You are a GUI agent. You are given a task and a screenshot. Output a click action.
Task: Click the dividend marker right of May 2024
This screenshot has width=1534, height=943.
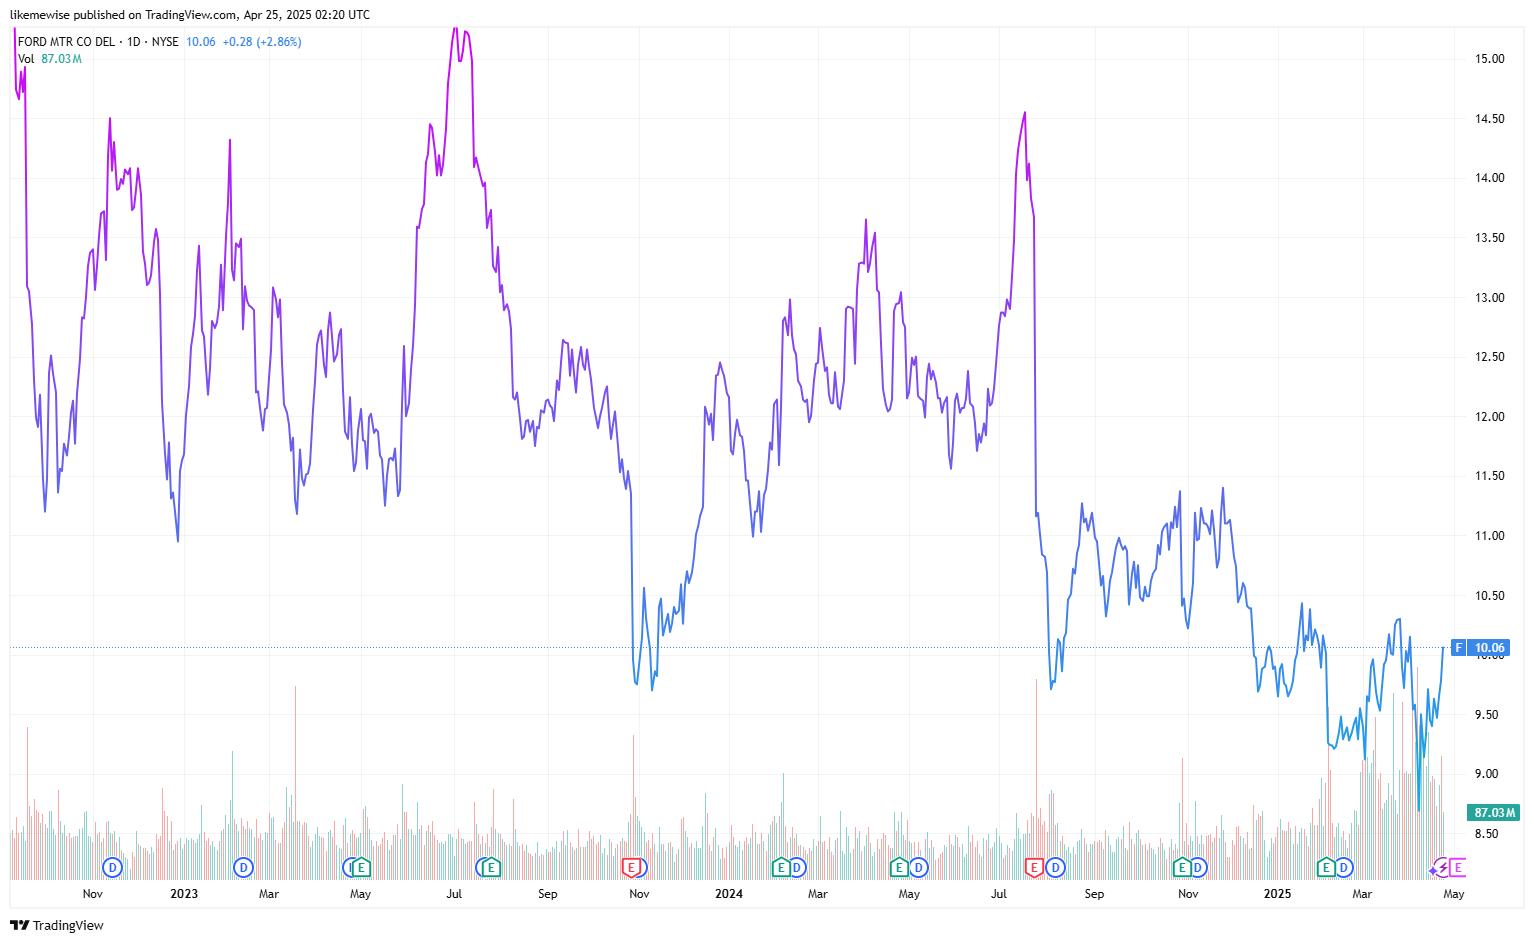tap(918, 867)
